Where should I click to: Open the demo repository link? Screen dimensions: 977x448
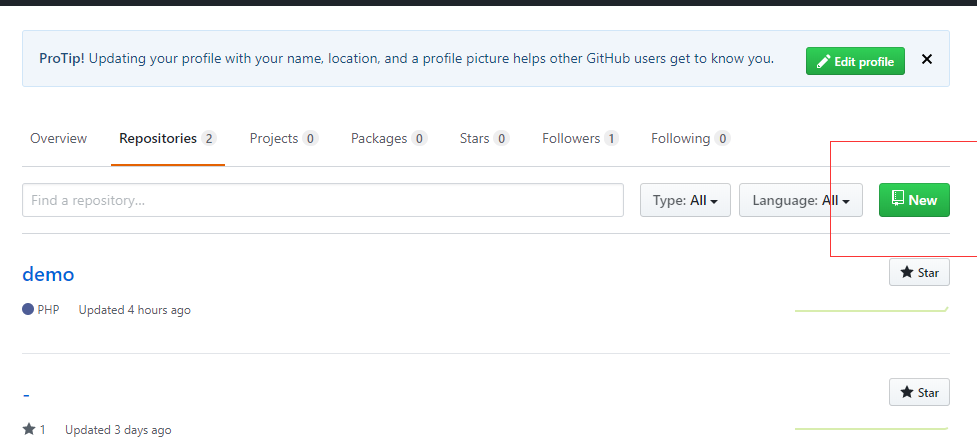(x=48, y=274)
